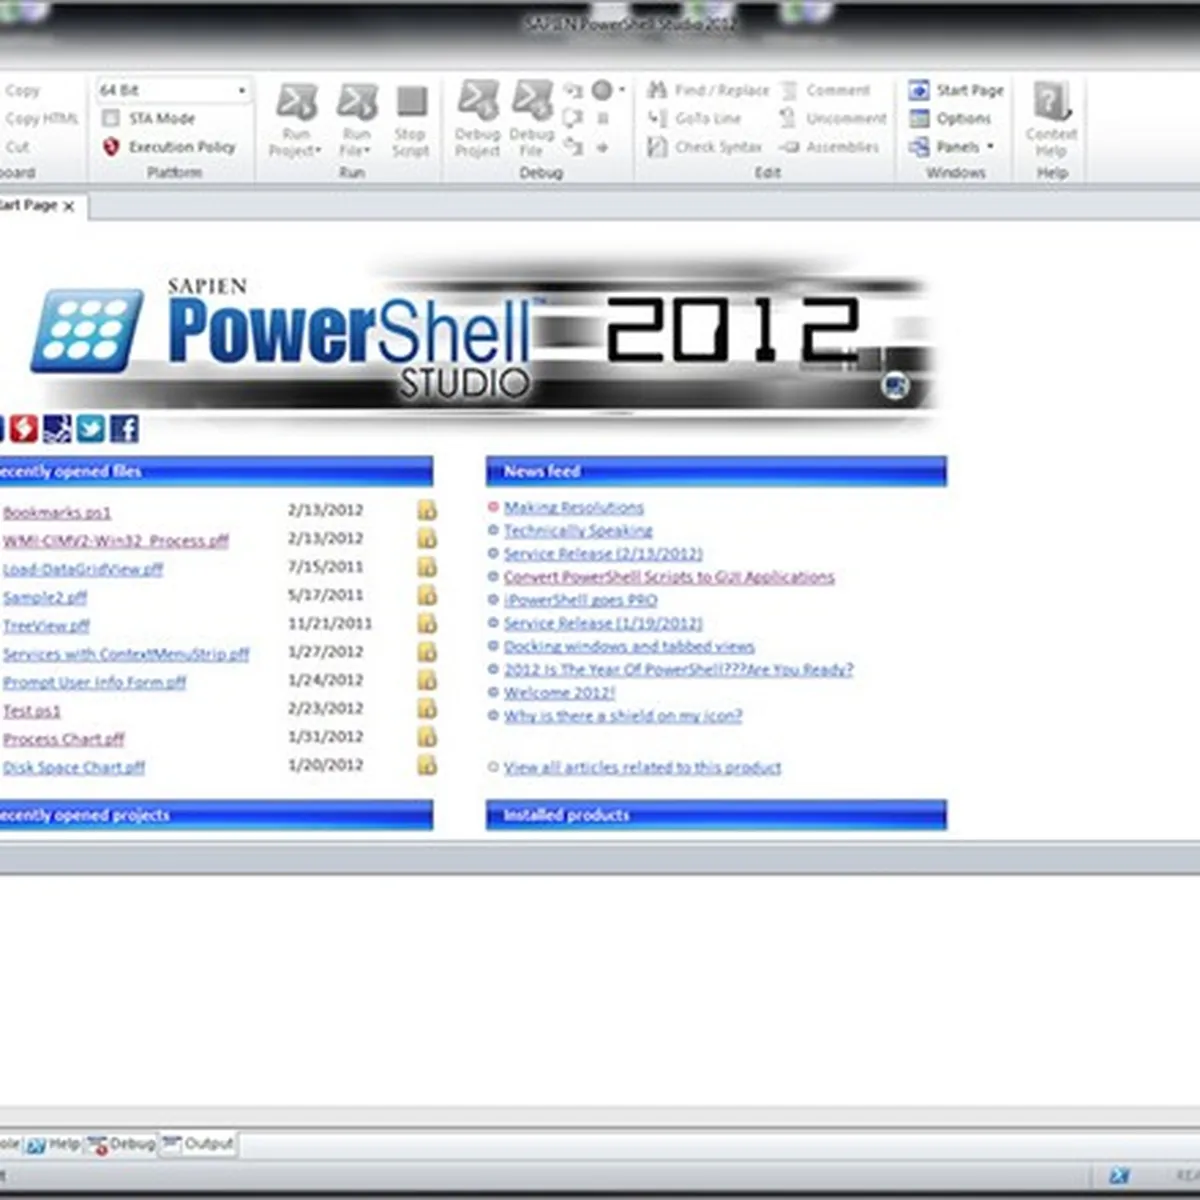Click the Recently opened projects section header
The width and height of the screenshot is (1200, 1200).
click(x=216, y=815)
